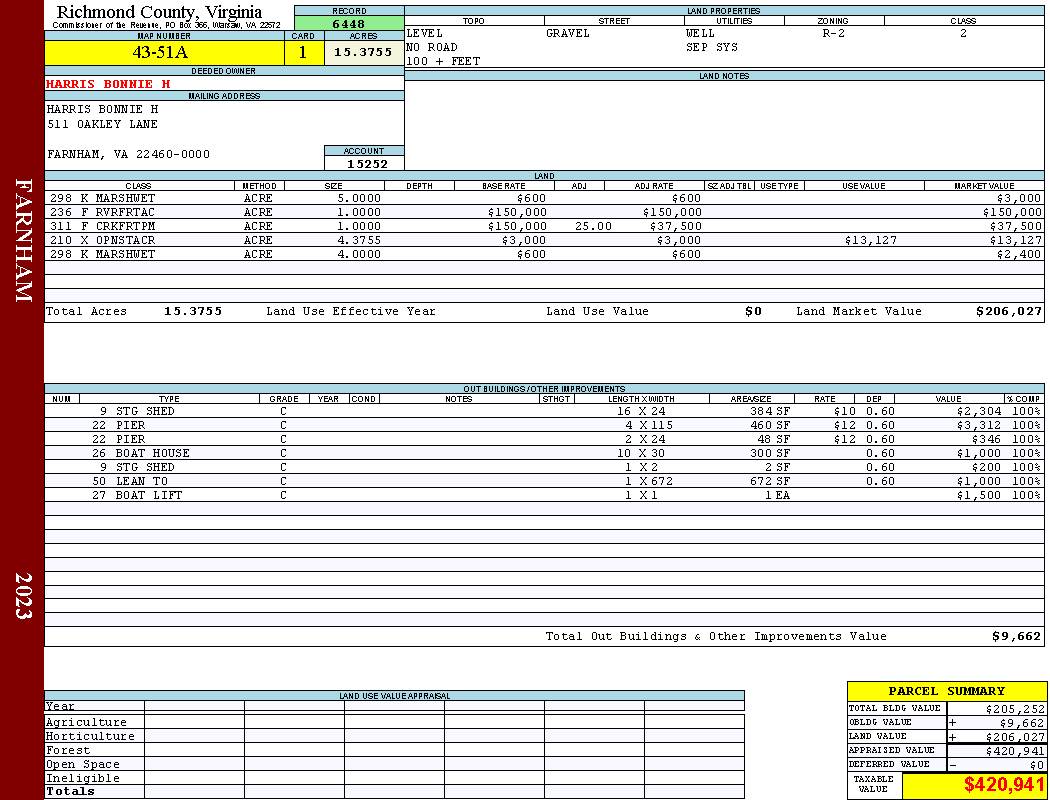Click PARCEL SUMMARY header
1050x800 pixels.
tap(946, 691)
